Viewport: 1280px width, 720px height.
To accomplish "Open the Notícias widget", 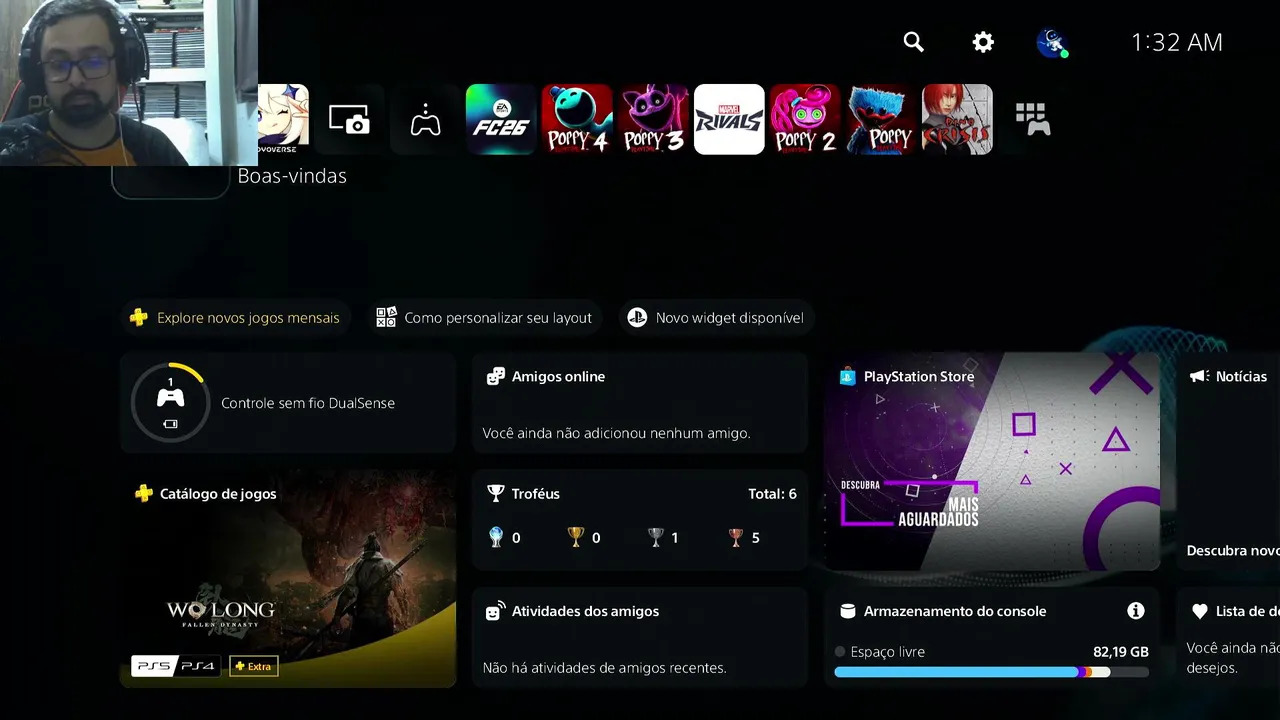I will pyautogui.click(x=1228, y=461).
